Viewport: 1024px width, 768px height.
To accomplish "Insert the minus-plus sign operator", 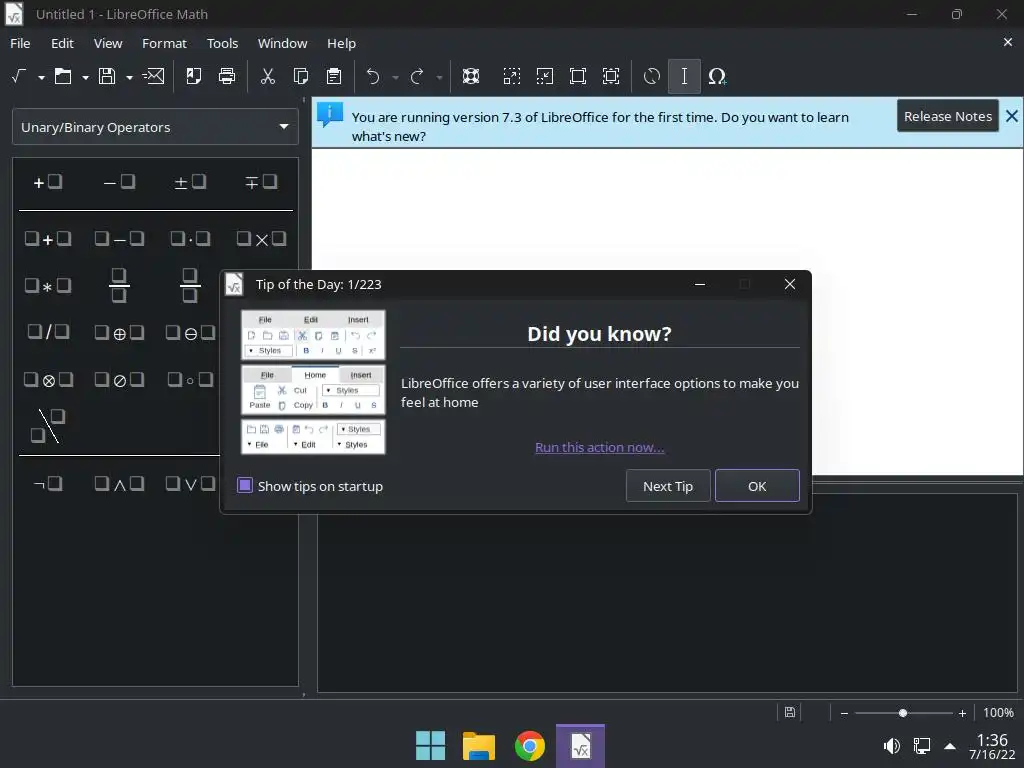I will coord(261,182).
